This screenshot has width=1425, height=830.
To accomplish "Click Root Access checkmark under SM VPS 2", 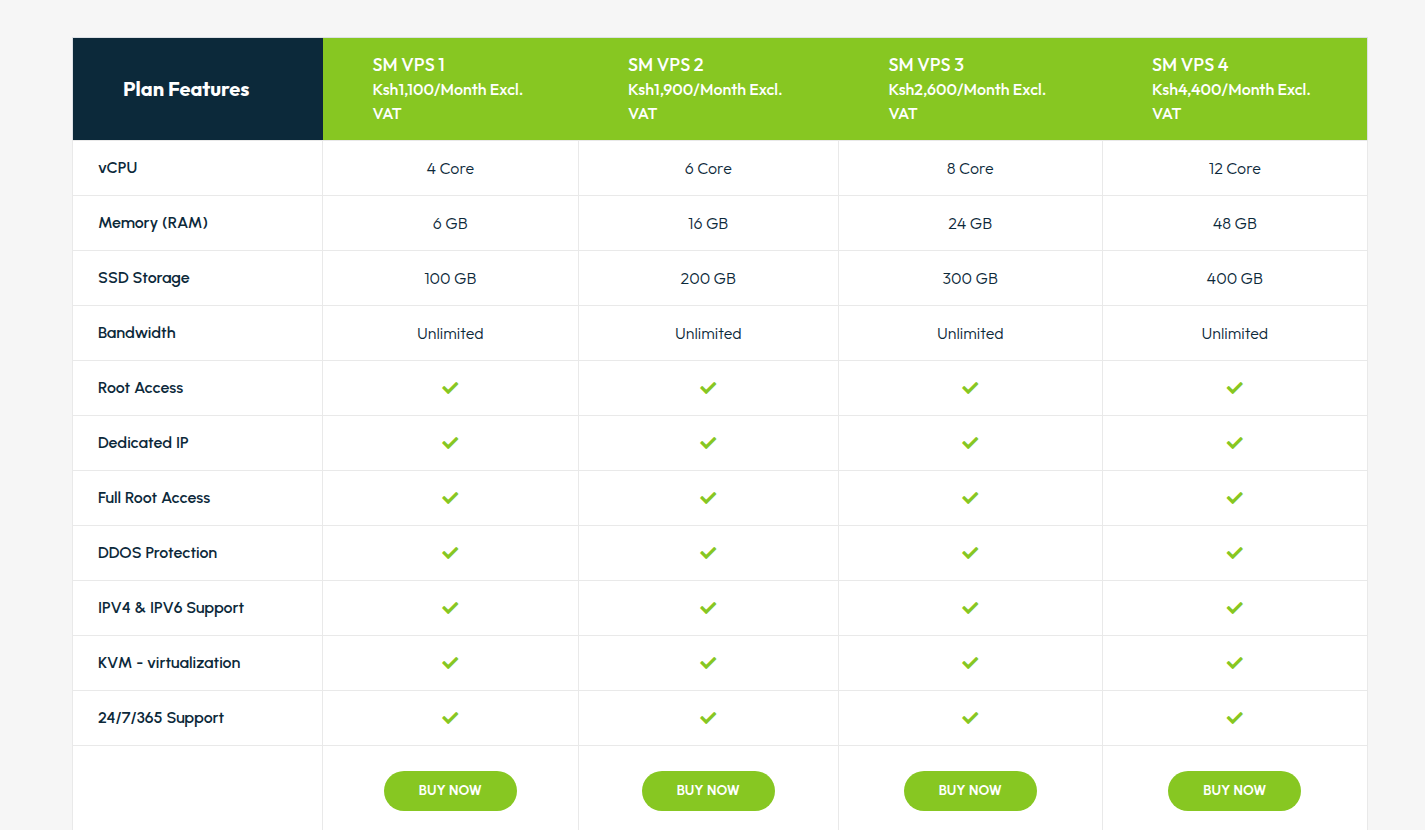I will point(708,388).
